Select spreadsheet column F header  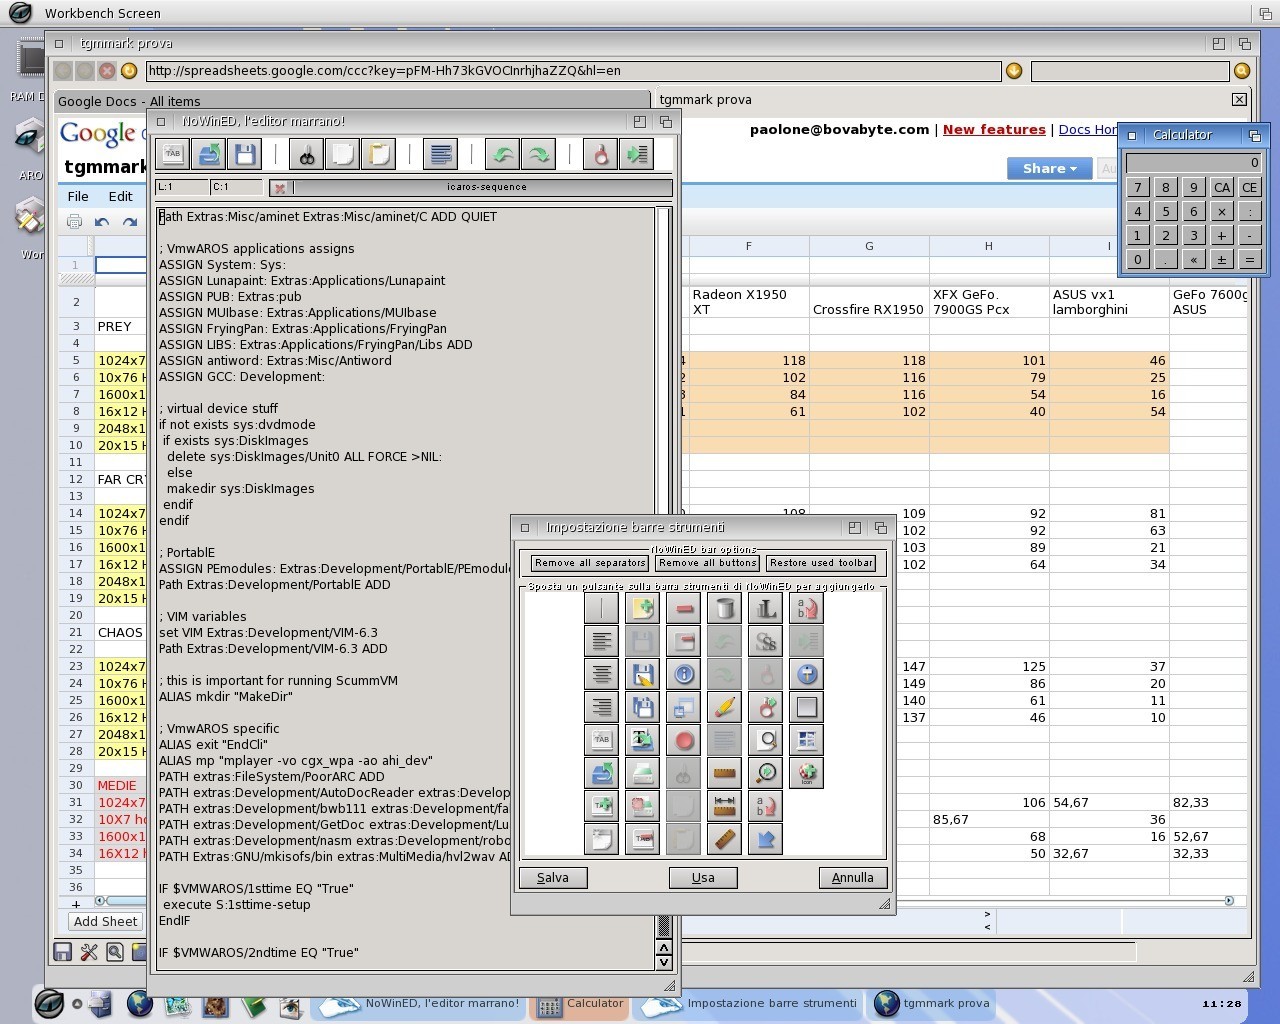coord(748,246)
